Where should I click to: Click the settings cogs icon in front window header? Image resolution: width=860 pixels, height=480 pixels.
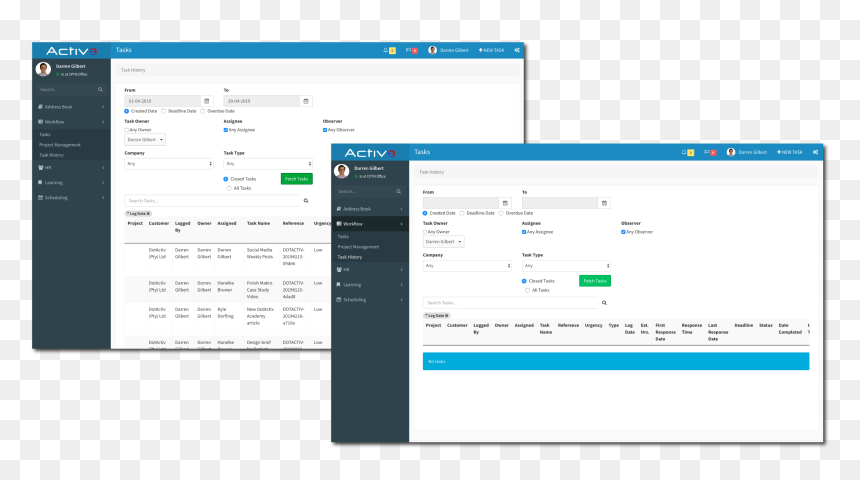click(x=816, y=152)
